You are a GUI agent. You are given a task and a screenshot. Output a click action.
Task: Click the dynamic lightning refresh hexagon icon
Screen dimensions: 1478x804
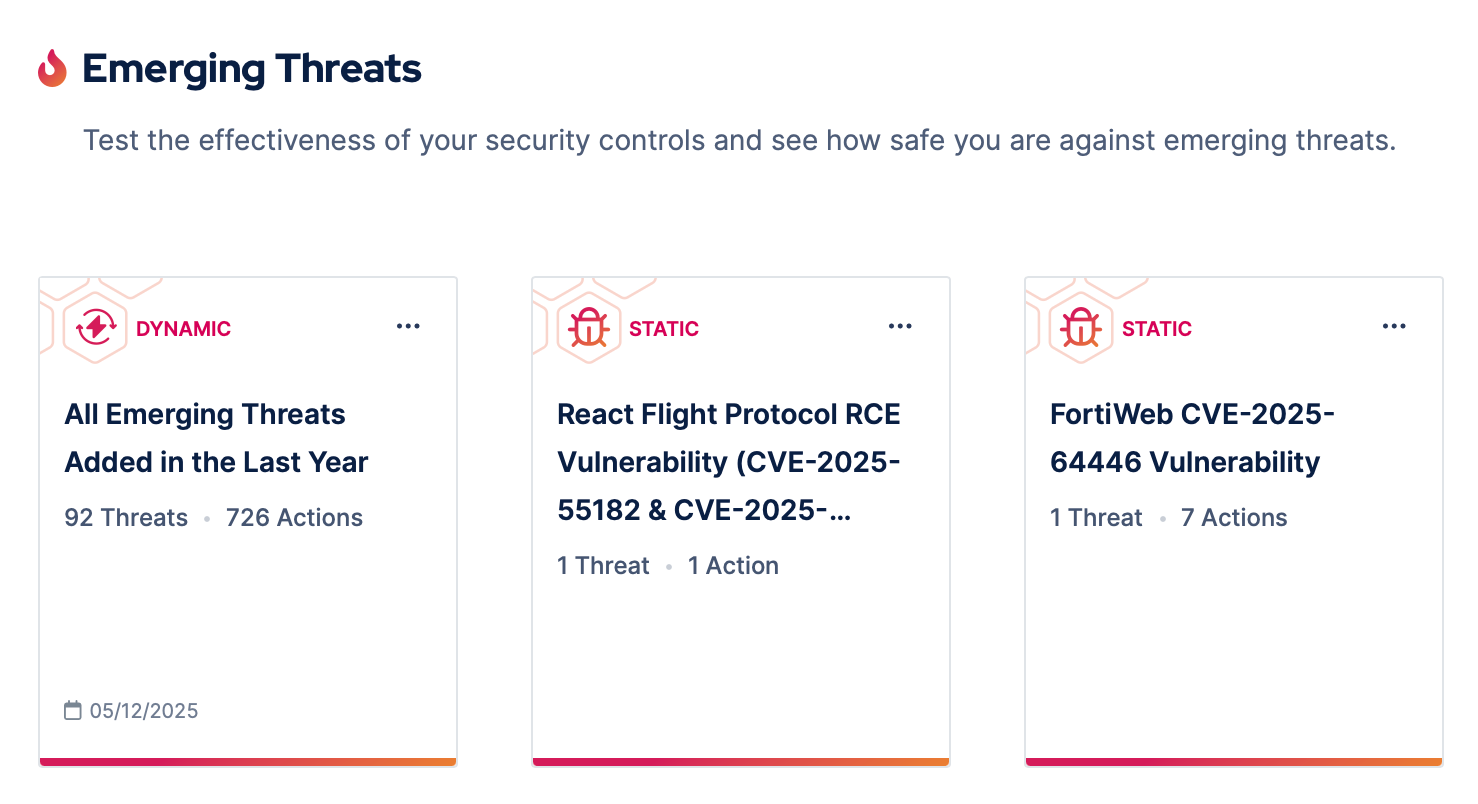(95, 328)
